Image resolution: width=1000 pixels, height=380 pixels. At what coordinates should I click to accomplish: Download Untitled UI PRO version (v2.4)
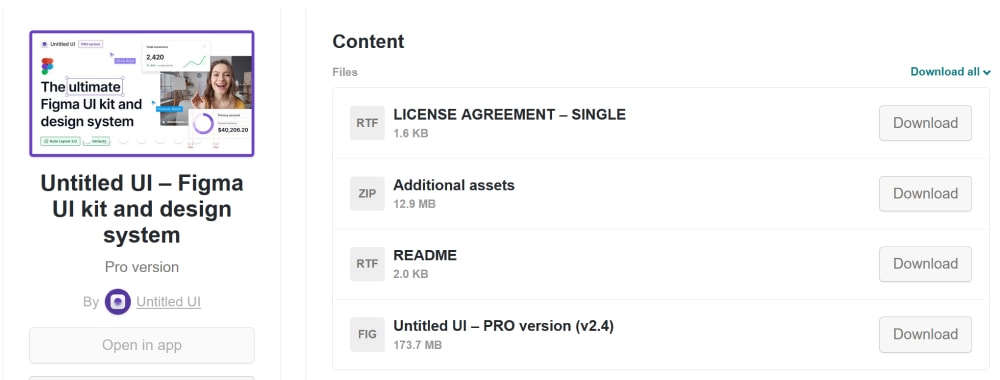925,334
